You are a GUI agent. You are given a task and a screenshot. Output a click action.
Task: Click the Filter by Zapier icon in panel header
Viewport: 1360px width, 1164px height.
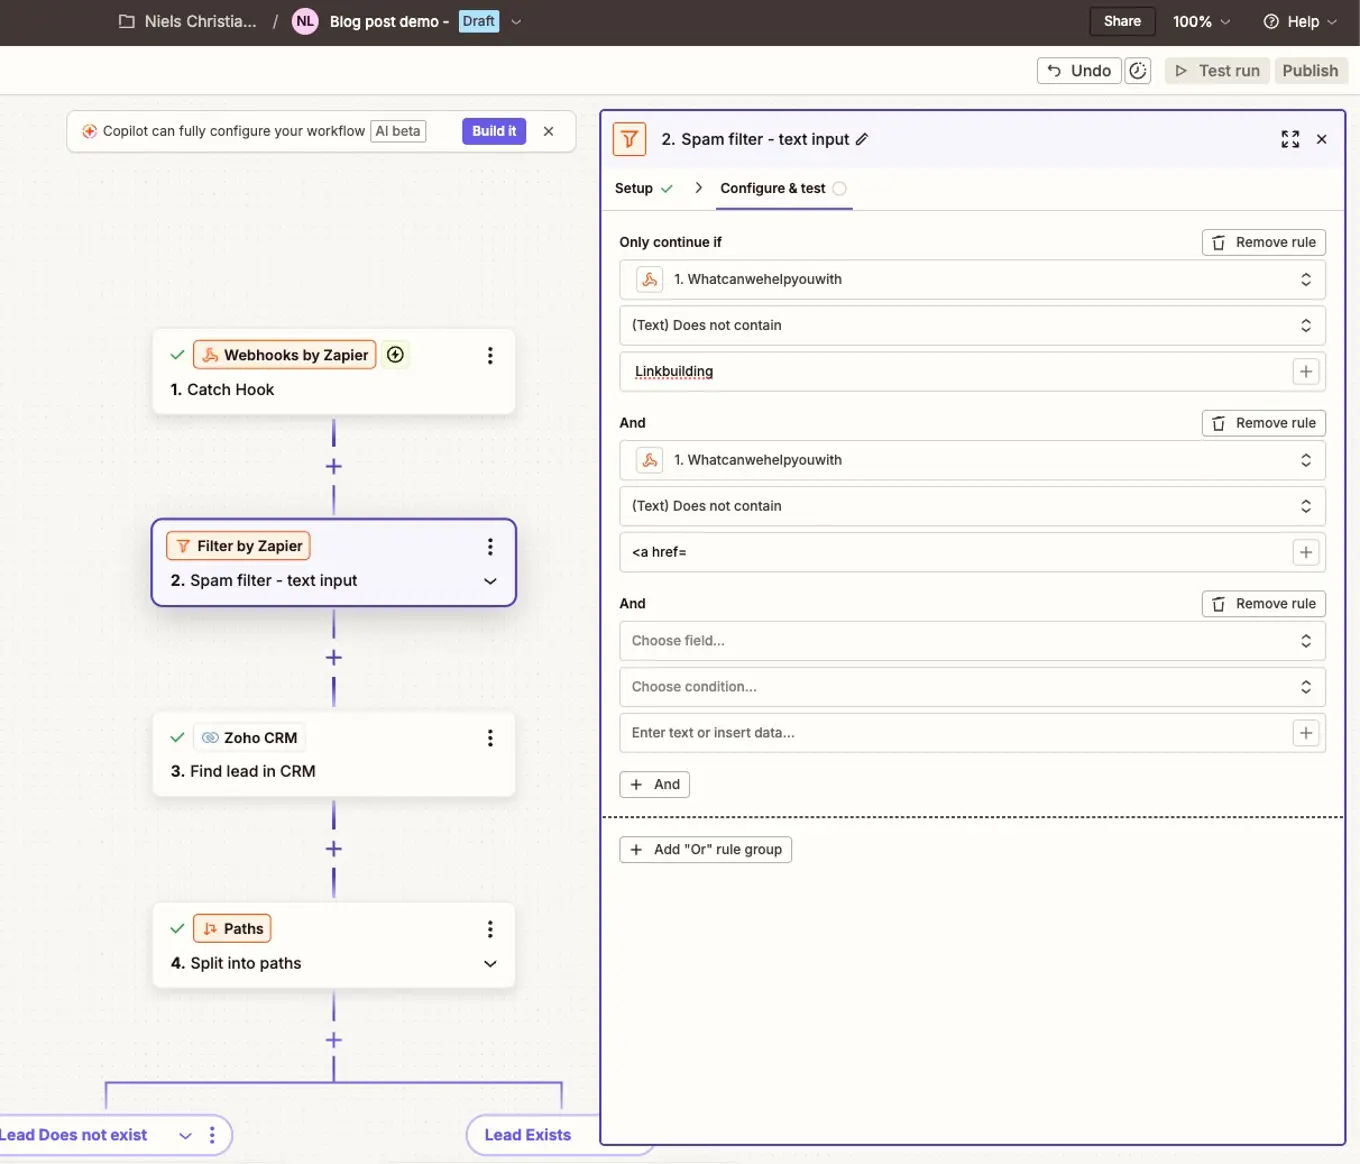(629, 139)
